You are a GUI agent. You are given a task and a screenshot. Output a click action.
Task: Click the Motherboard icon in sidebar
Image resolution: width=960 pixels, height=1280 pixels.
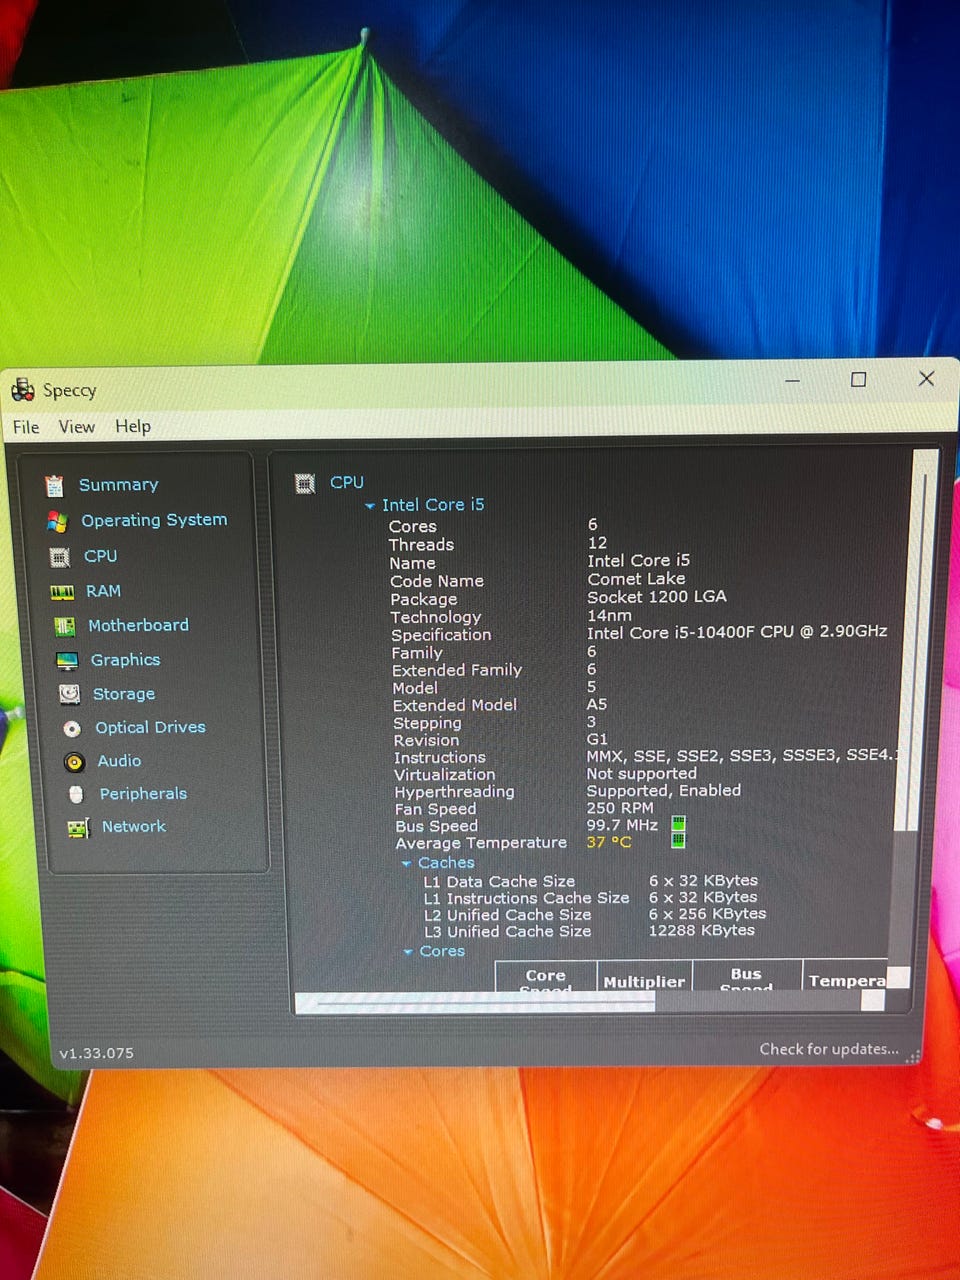(65, 627)
